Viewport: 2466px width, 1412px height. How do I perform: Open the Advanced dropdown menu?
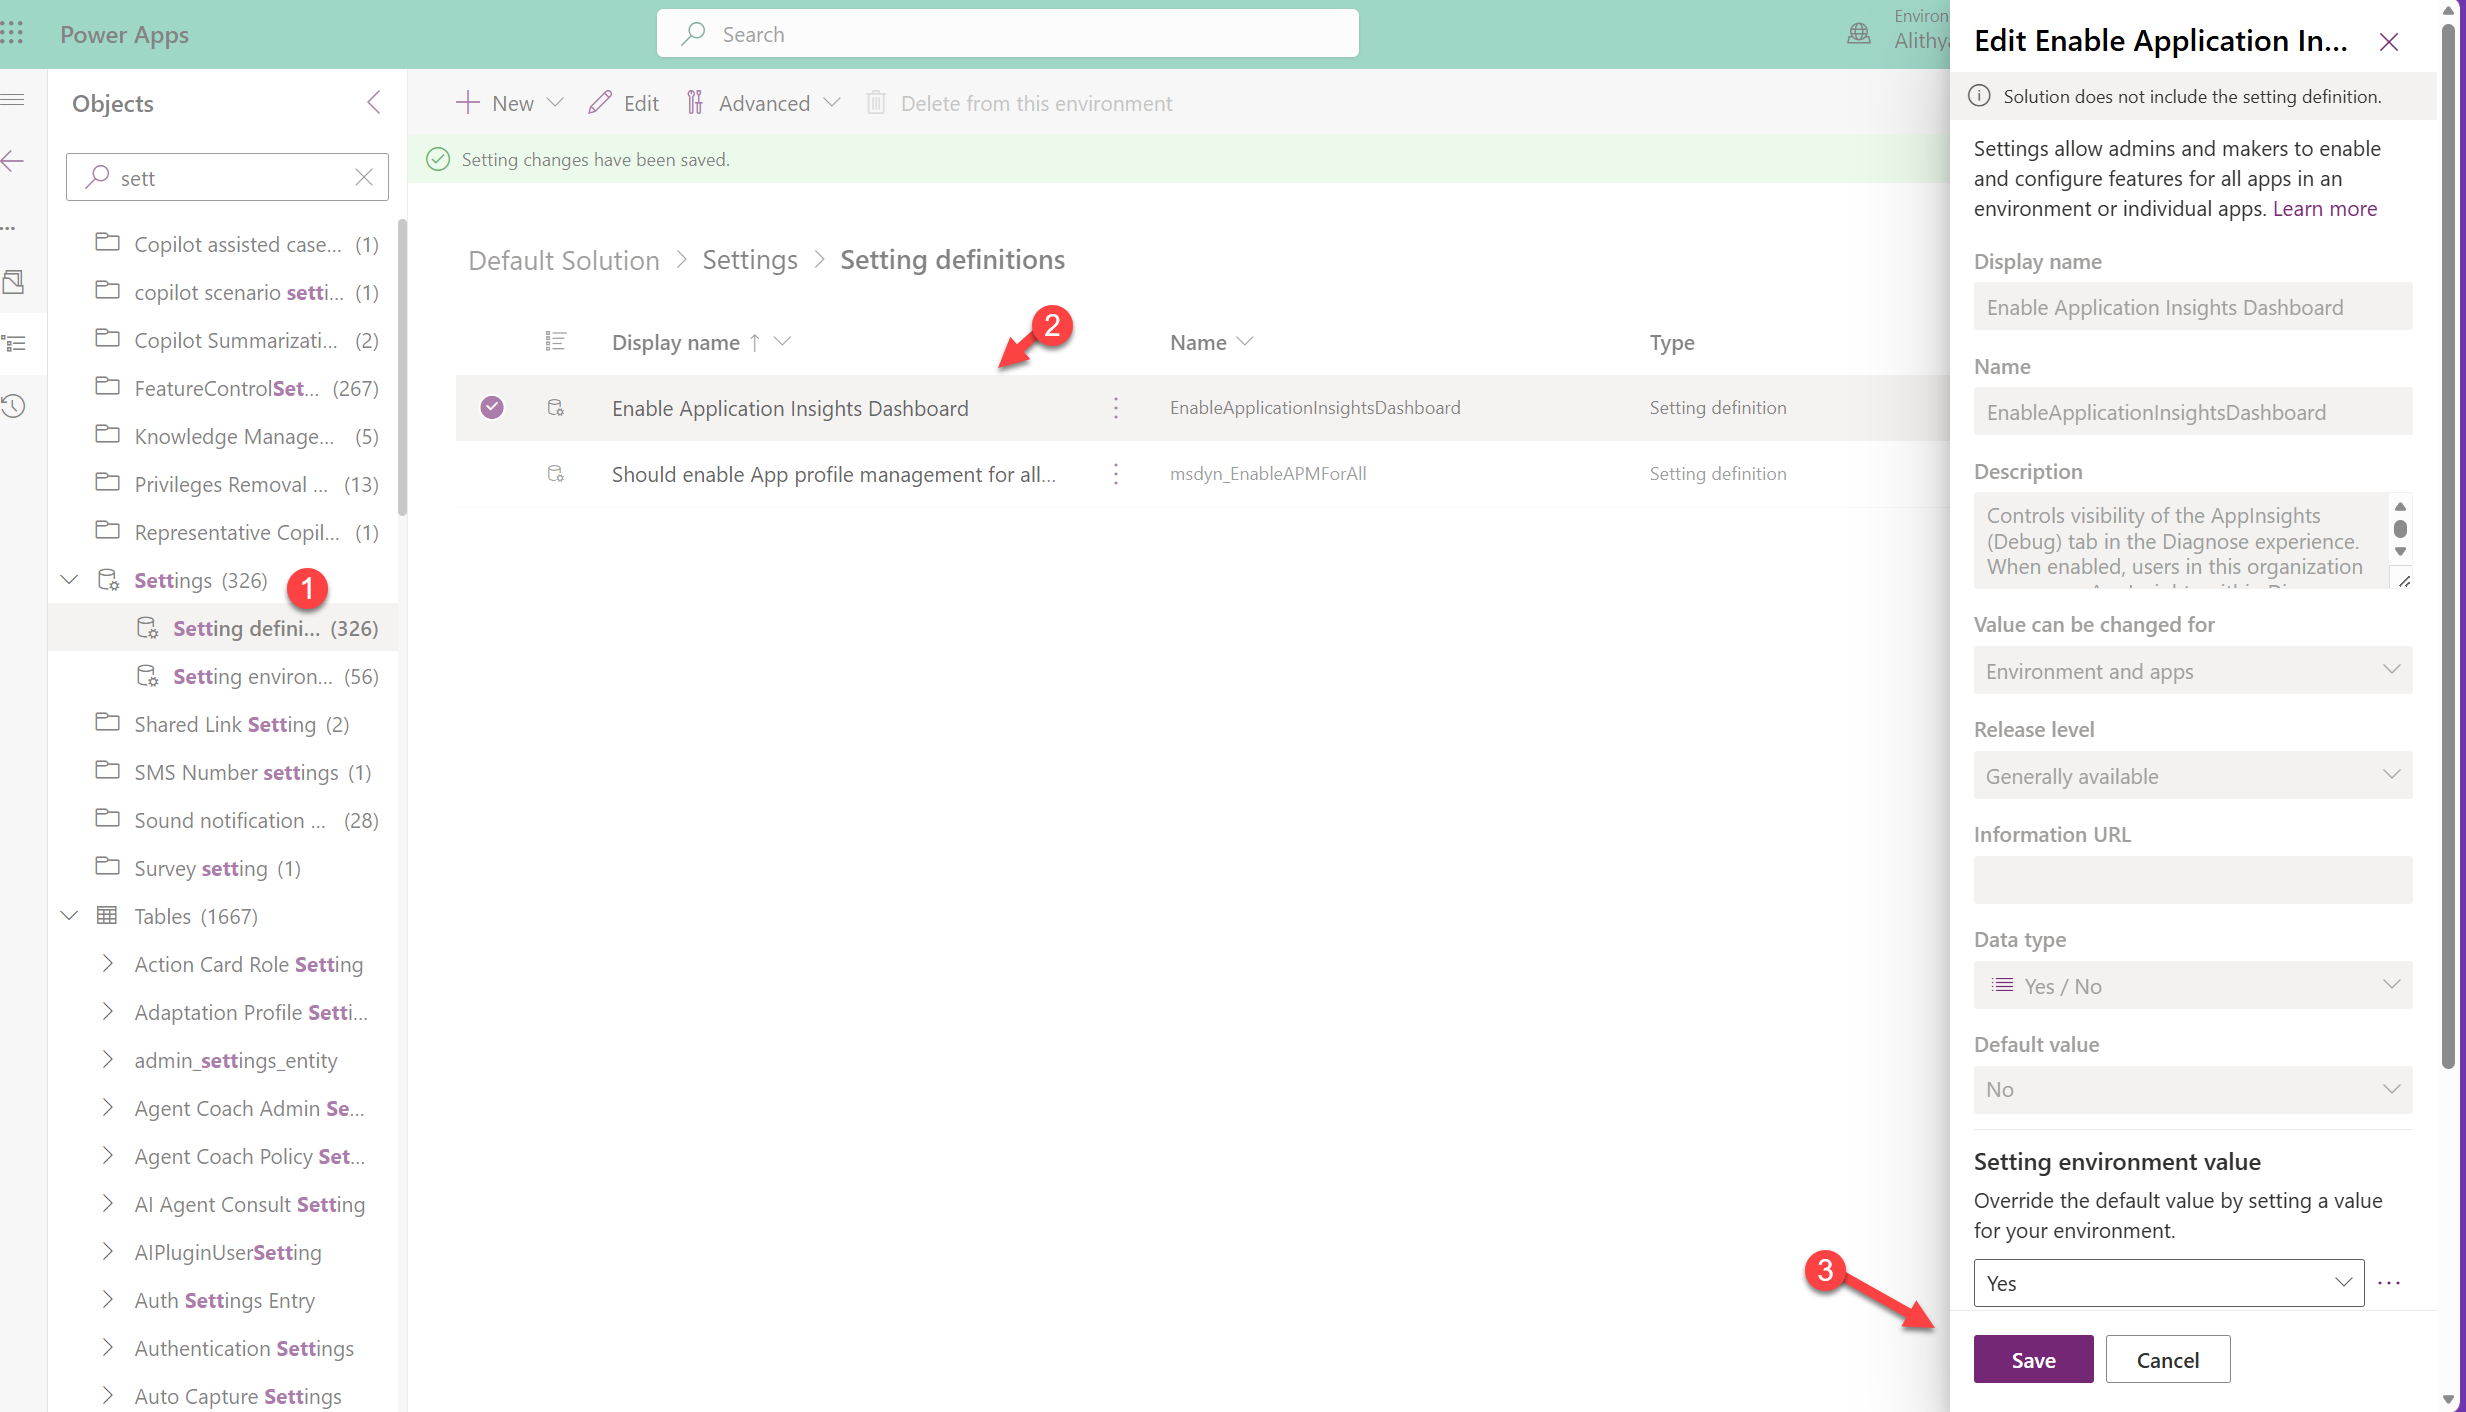(763, 103)
